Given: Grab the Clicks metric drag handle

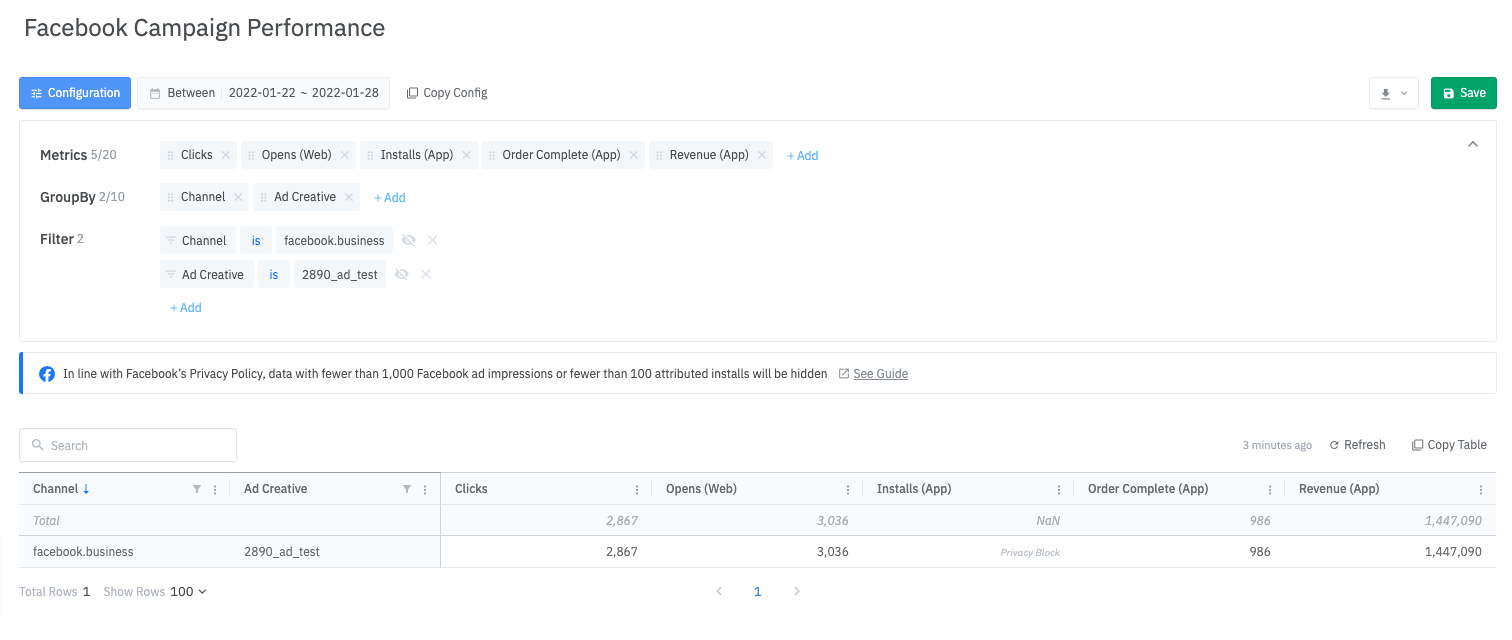Looking at the screenshot, I should coord(170,155).
